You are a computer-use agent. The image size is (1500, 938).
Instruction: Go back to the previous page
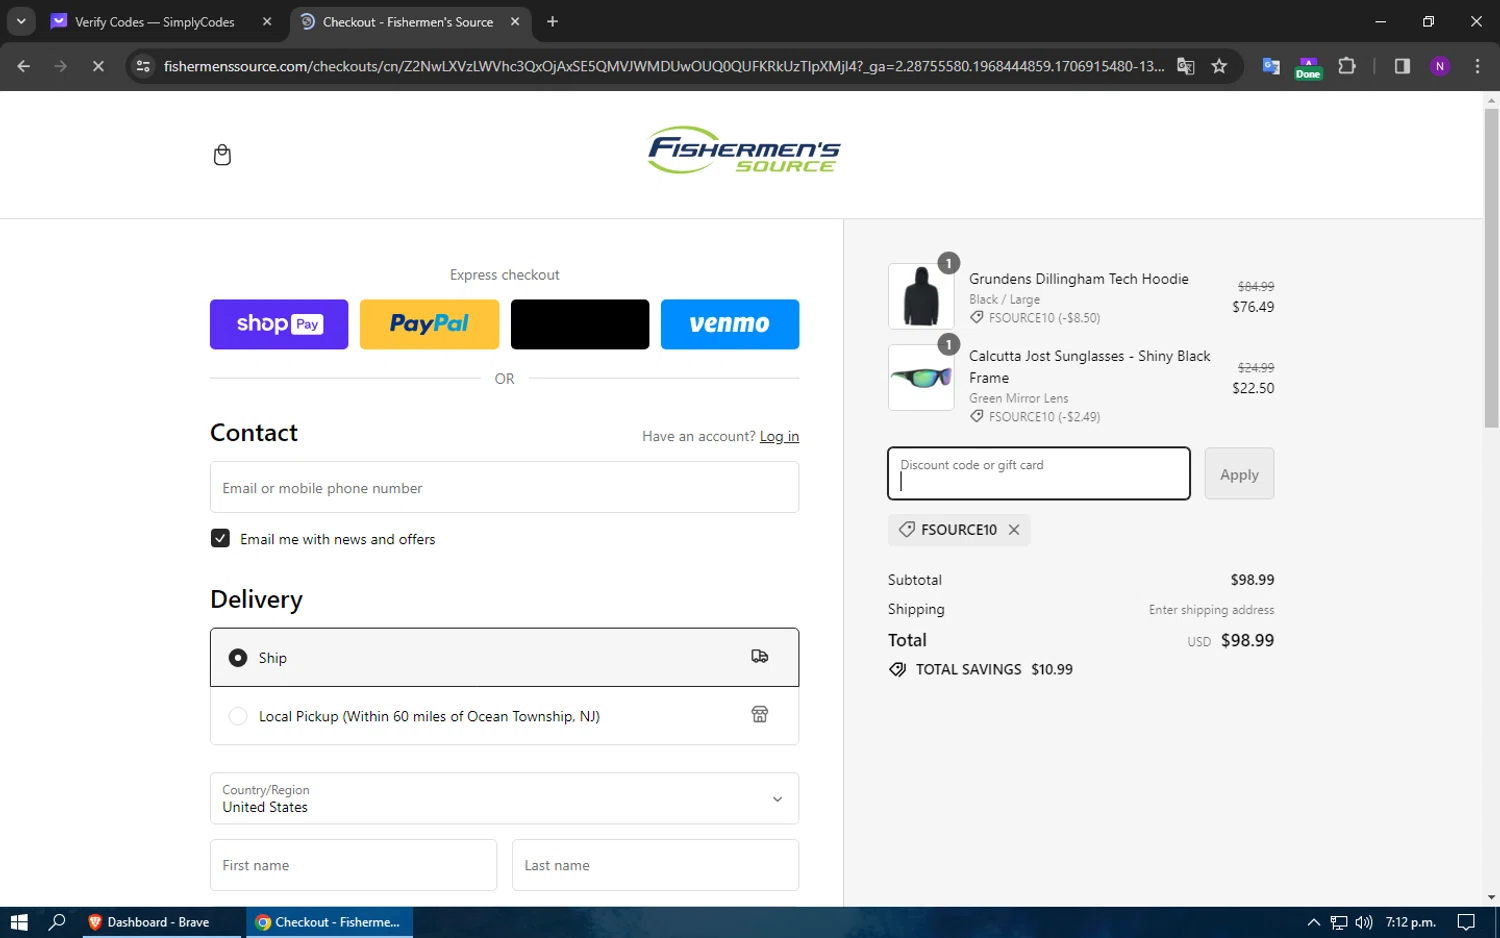pyautogui.click(x=24, y=66)
